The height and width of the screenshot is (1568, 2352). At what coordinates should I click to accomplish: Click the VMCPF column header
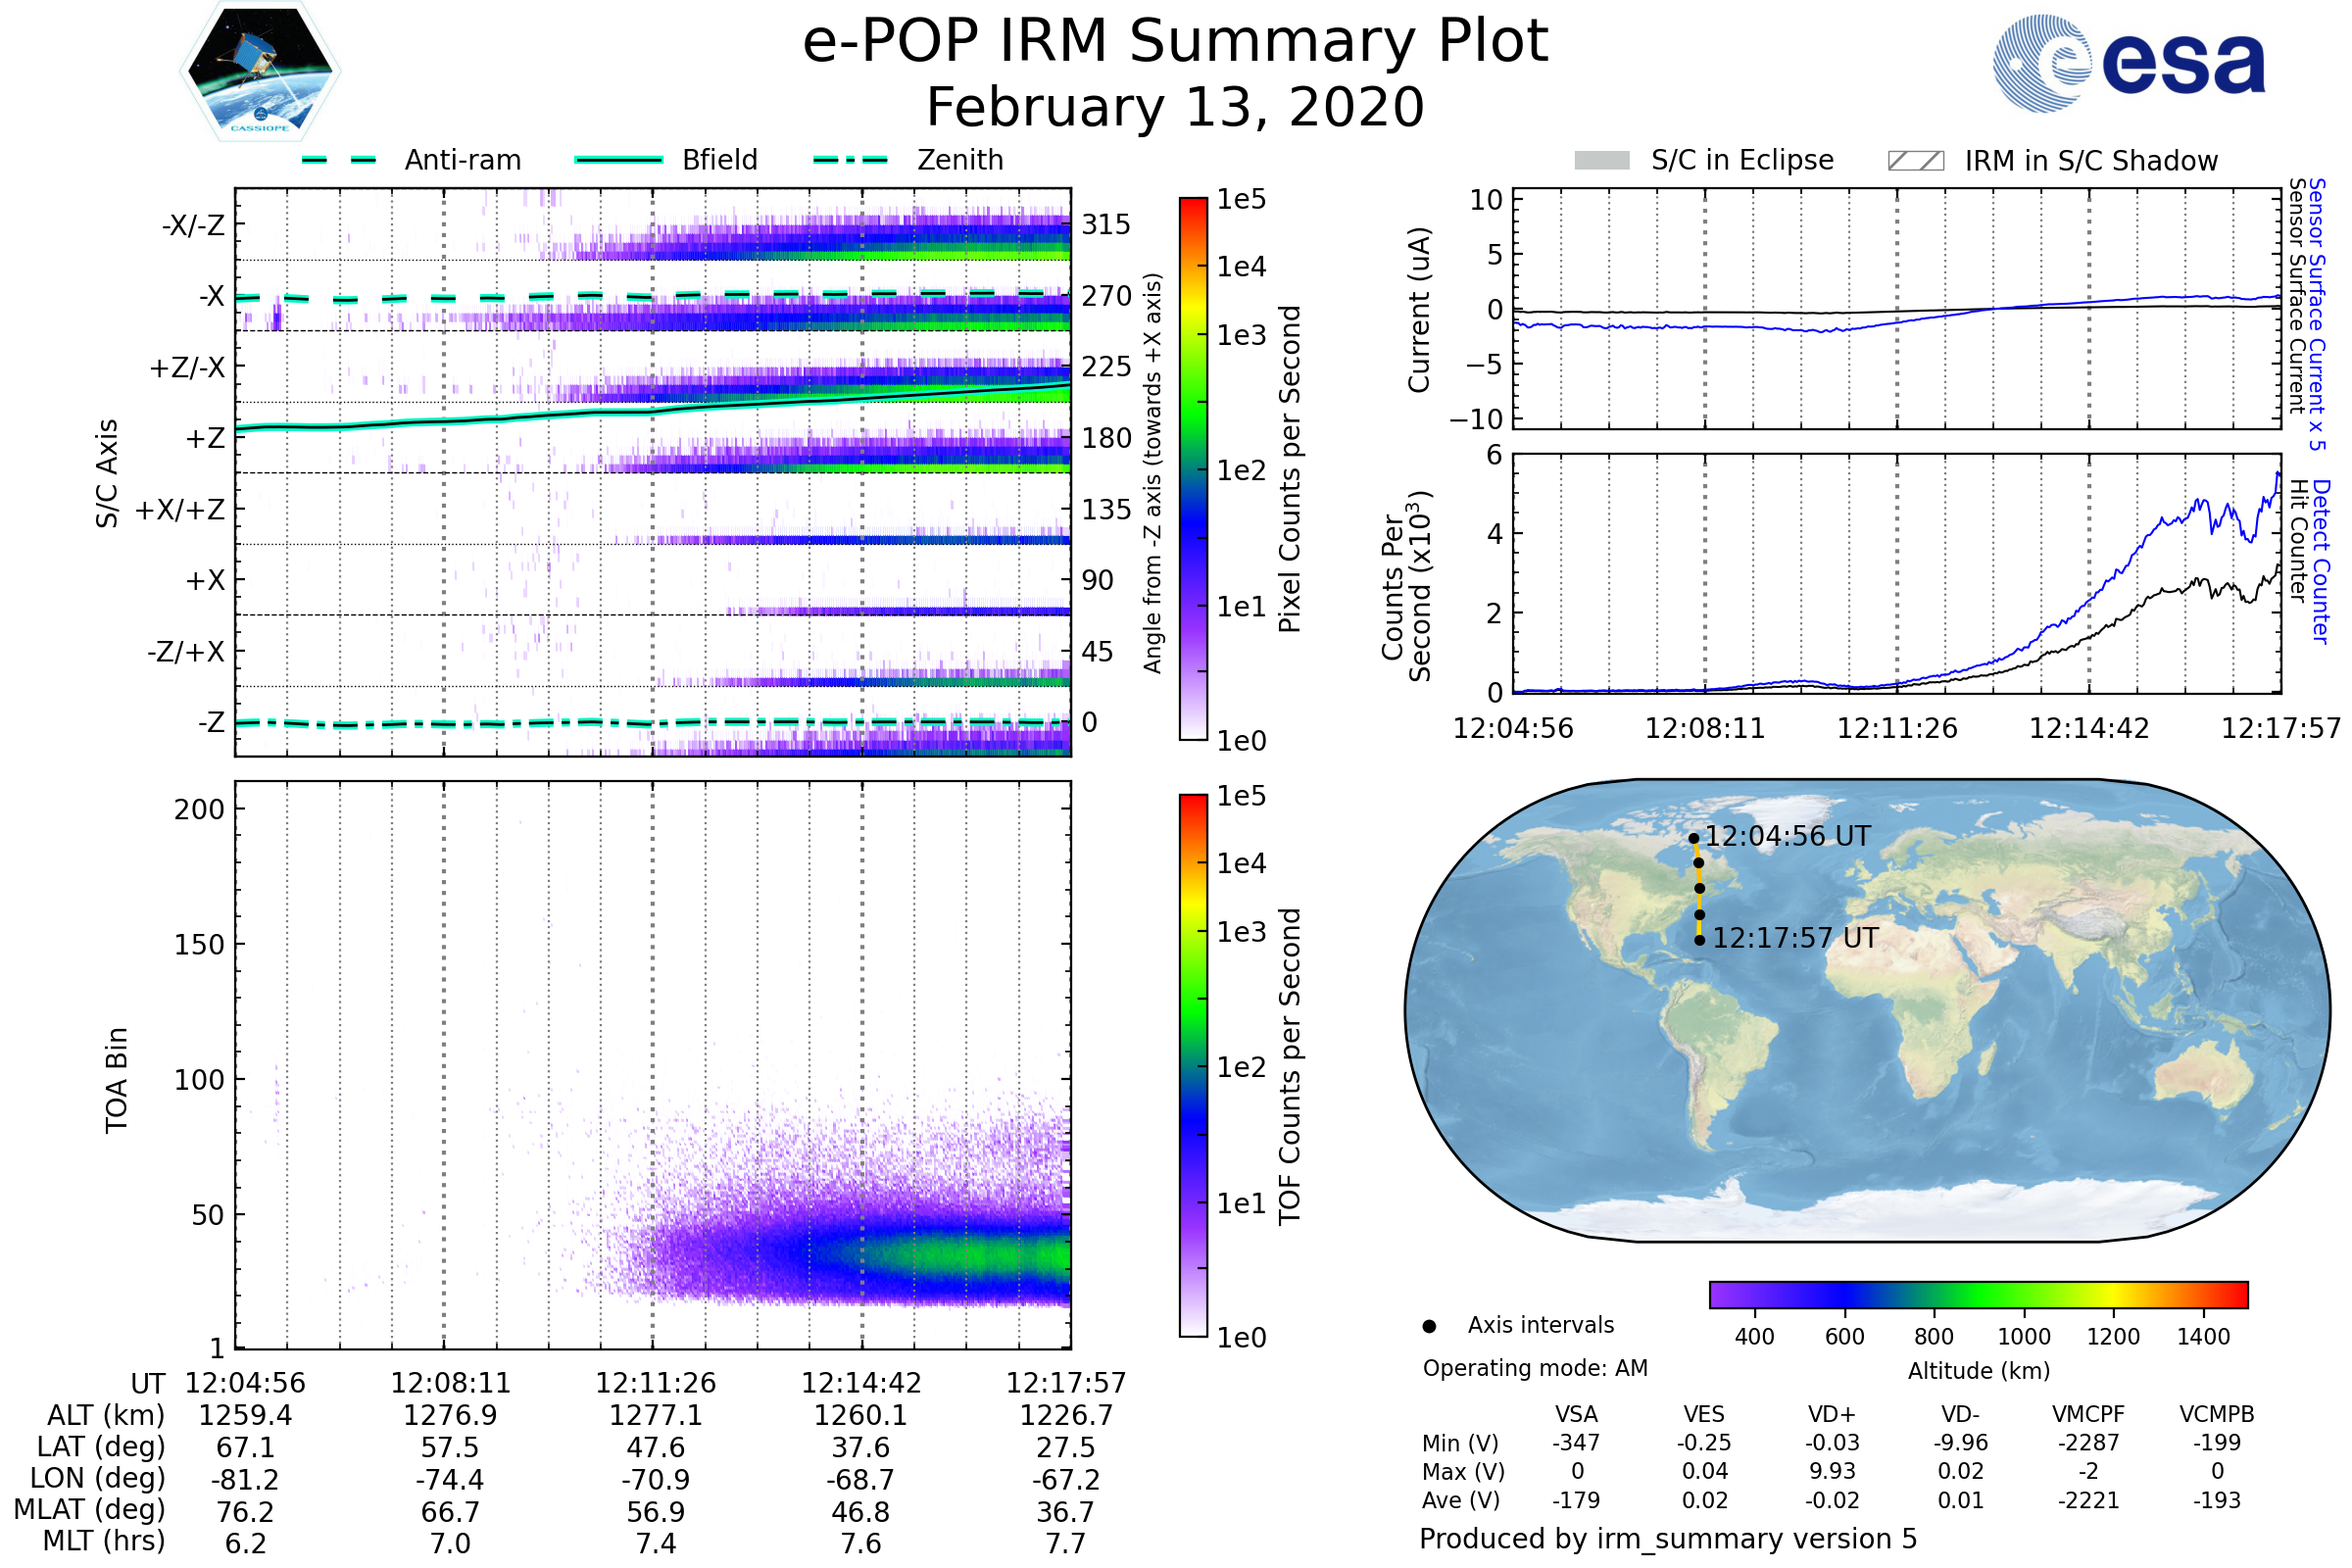click(x=2088, y=1414)
